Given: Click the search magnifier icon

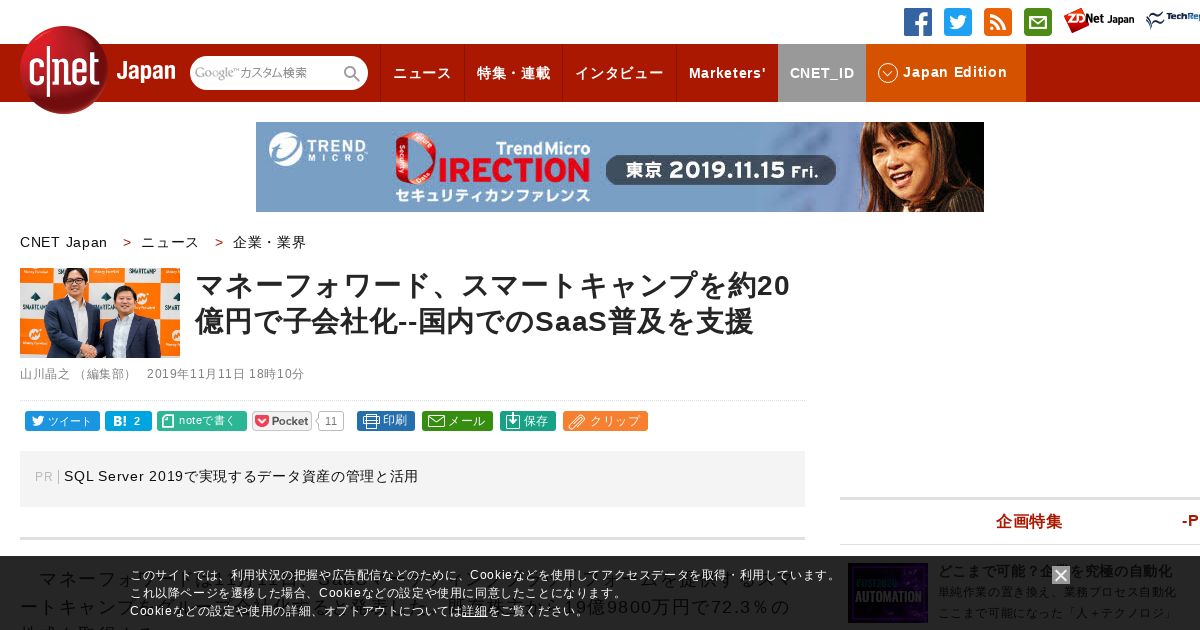Looking at the screenshot, I should (x=351, y=73).
